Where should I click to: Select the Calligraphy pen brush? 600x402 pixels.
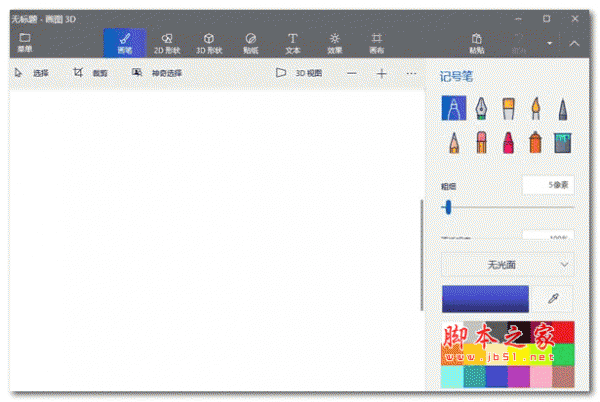[x=481, y=108]
